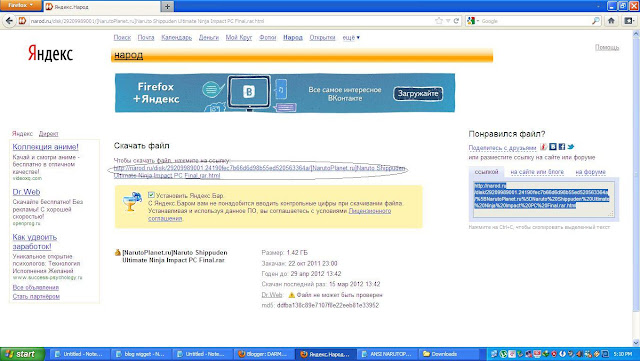Choose search engine via Google icon
This screenshot has width=640, height=361.
tap(472, 21)
